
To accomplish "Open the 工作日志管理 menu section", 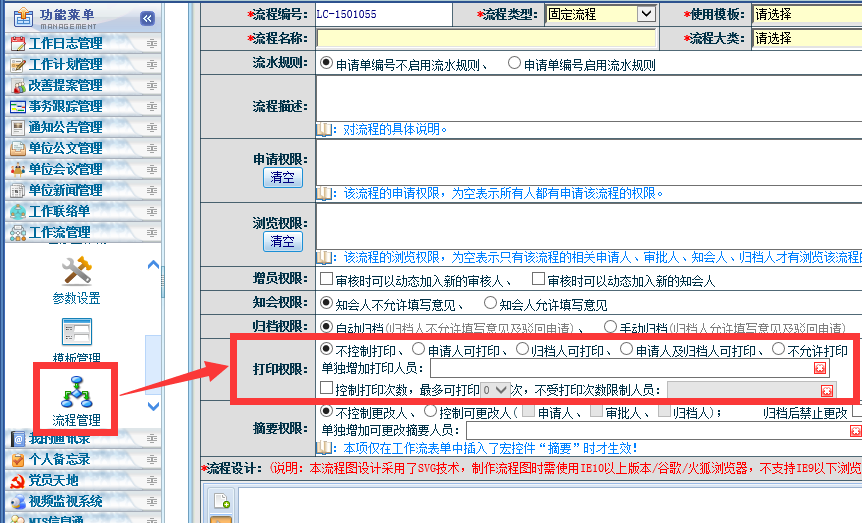I will click(66, 43).
